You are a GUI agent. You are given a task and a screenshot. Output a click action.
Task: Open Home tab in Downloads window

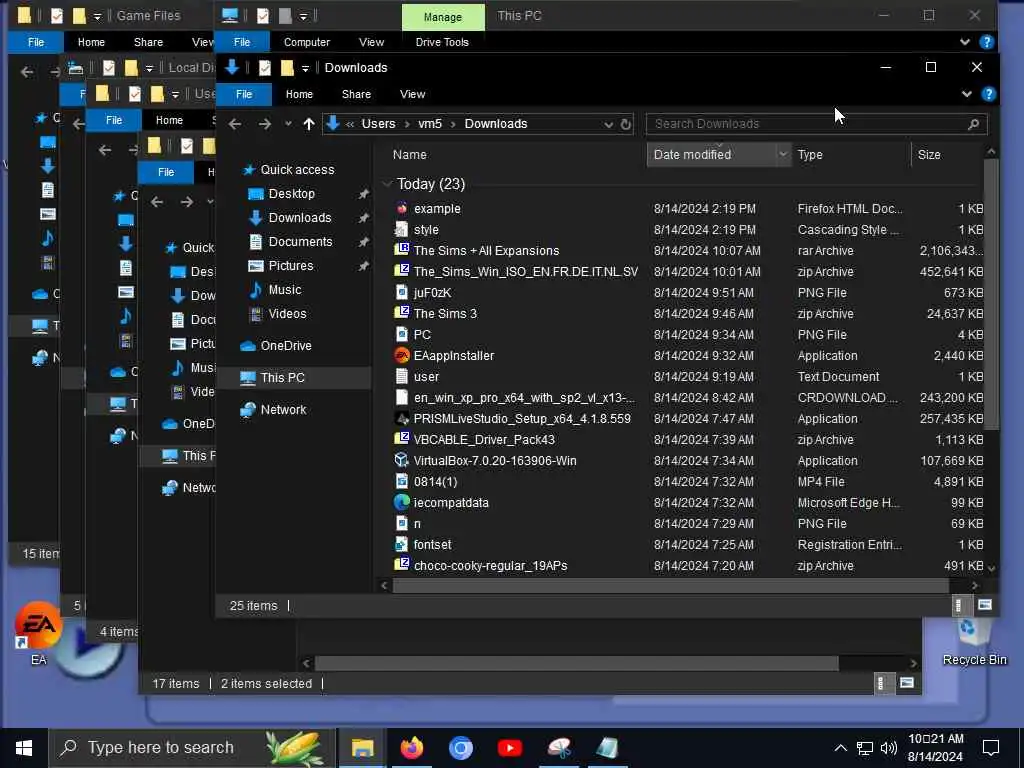pyautogui.click(x=299, y=94)
